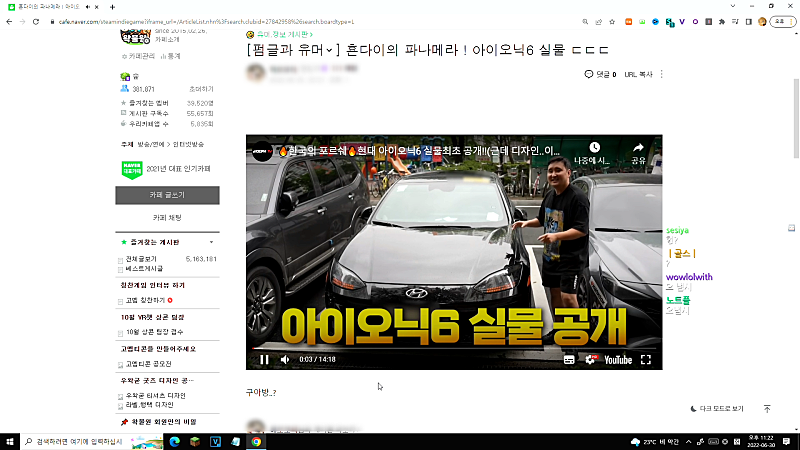This screenshot has height=450, width=800.
Task: Switch to 다크 모드로 보기 dark mode
Action: click(717, 409)
